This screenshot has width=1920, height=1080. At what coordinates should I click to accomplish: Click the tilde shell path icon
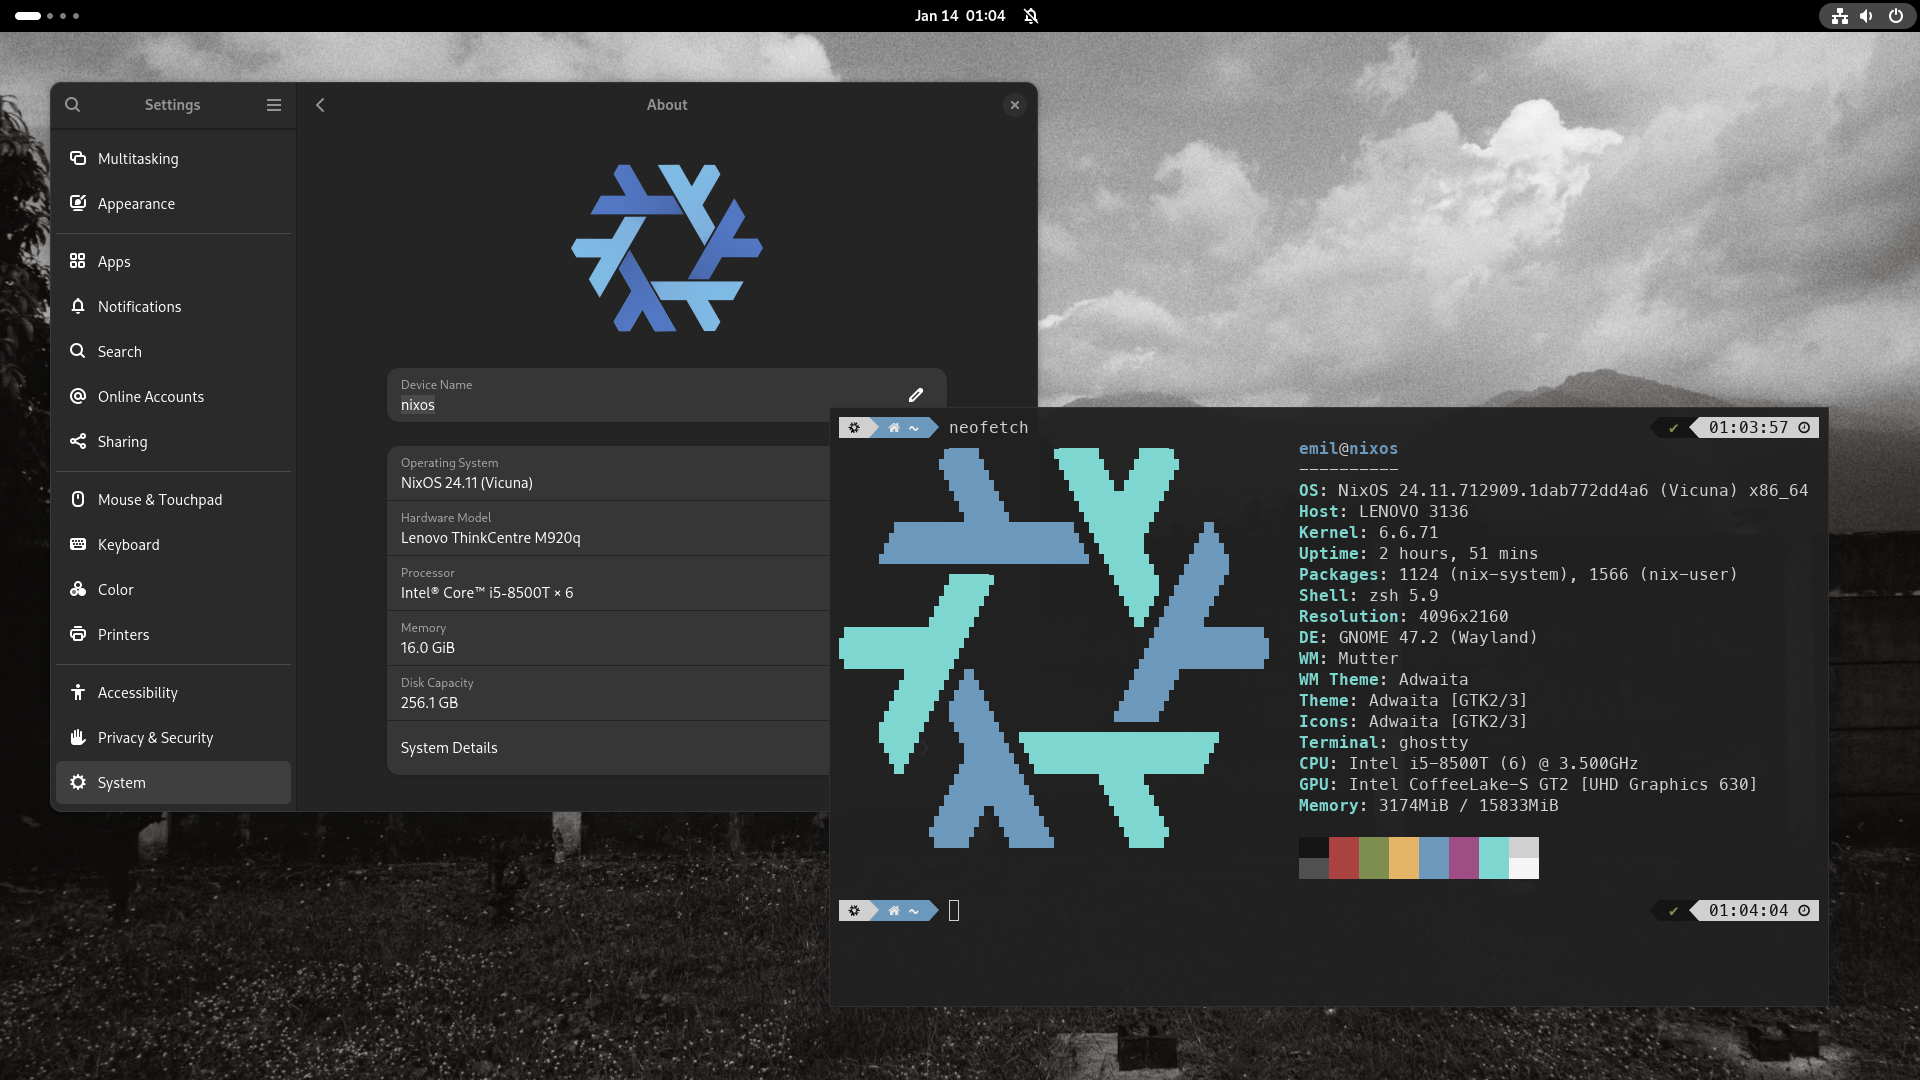pos(918,427)
